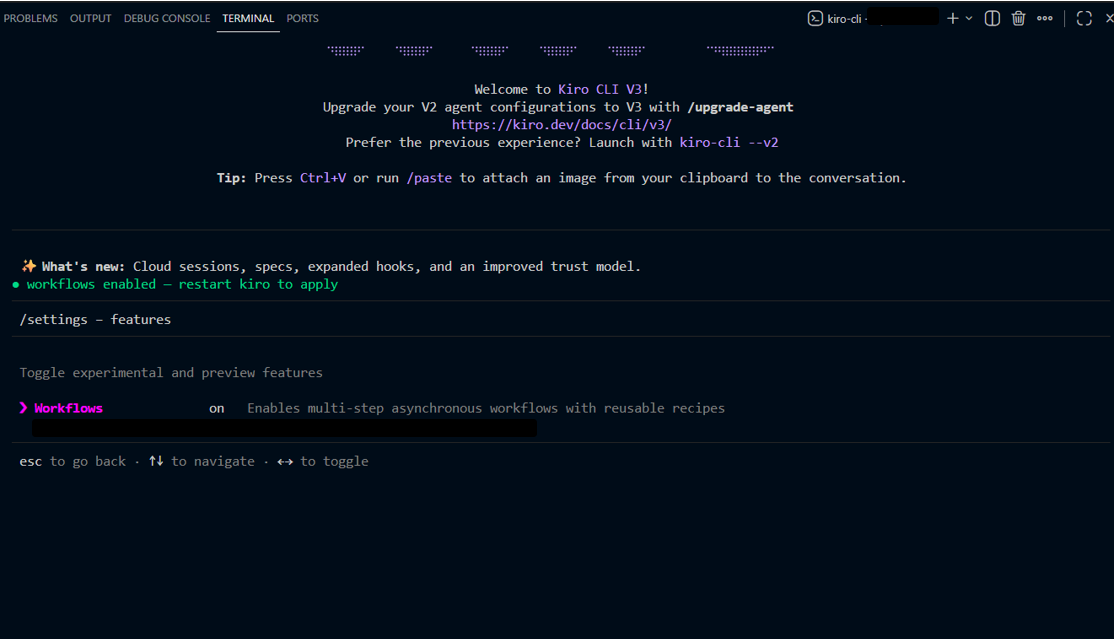Click the pink chevron beside Workflows

pos(23,408)
